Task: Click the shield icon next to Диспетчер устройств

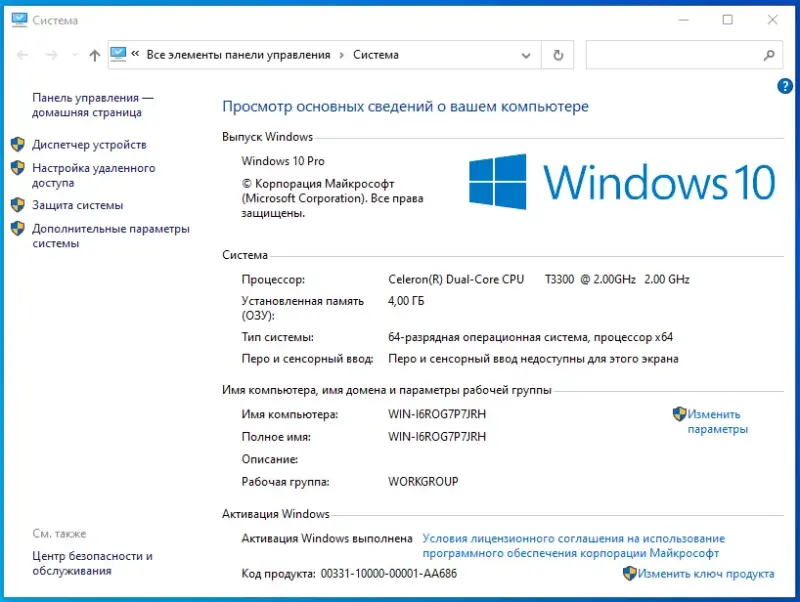Action: click(x=18, y=144)
